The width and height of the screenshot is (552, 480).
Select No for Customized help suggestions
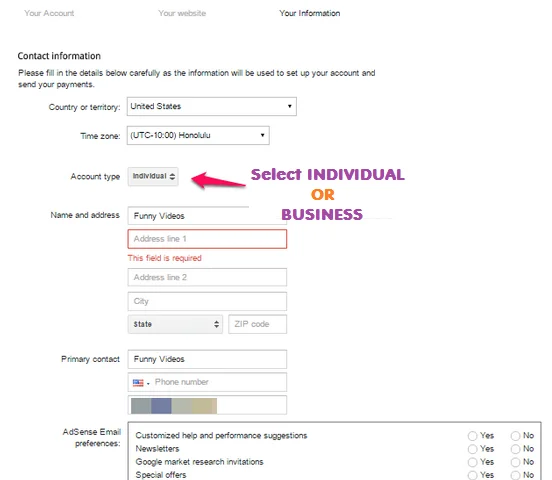click(515, 436)
